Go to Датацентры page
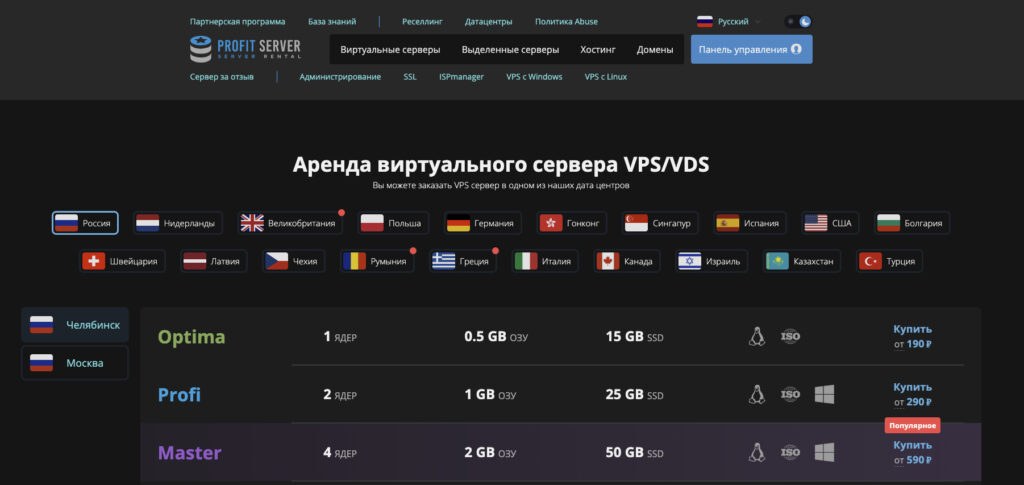Viewport: 1024px width, 485px height. [488, 22]
